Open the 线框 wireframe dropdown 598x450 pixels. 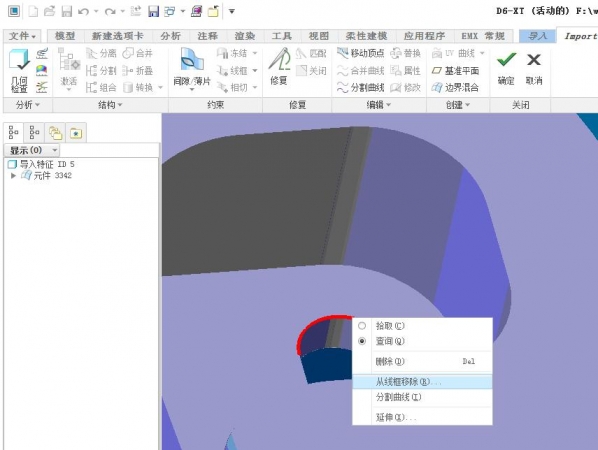click(x=255, y=71)
